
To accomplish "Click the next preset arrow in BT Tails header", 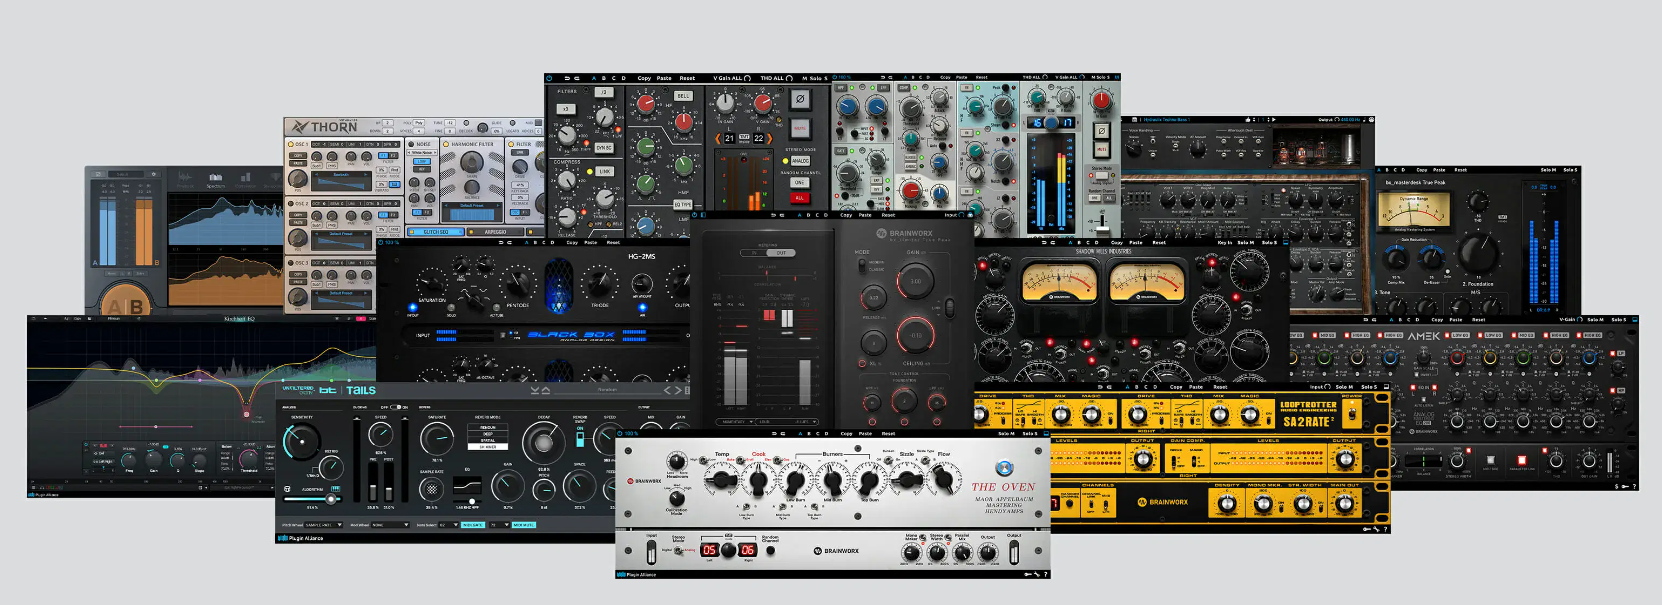I will 678,390.
